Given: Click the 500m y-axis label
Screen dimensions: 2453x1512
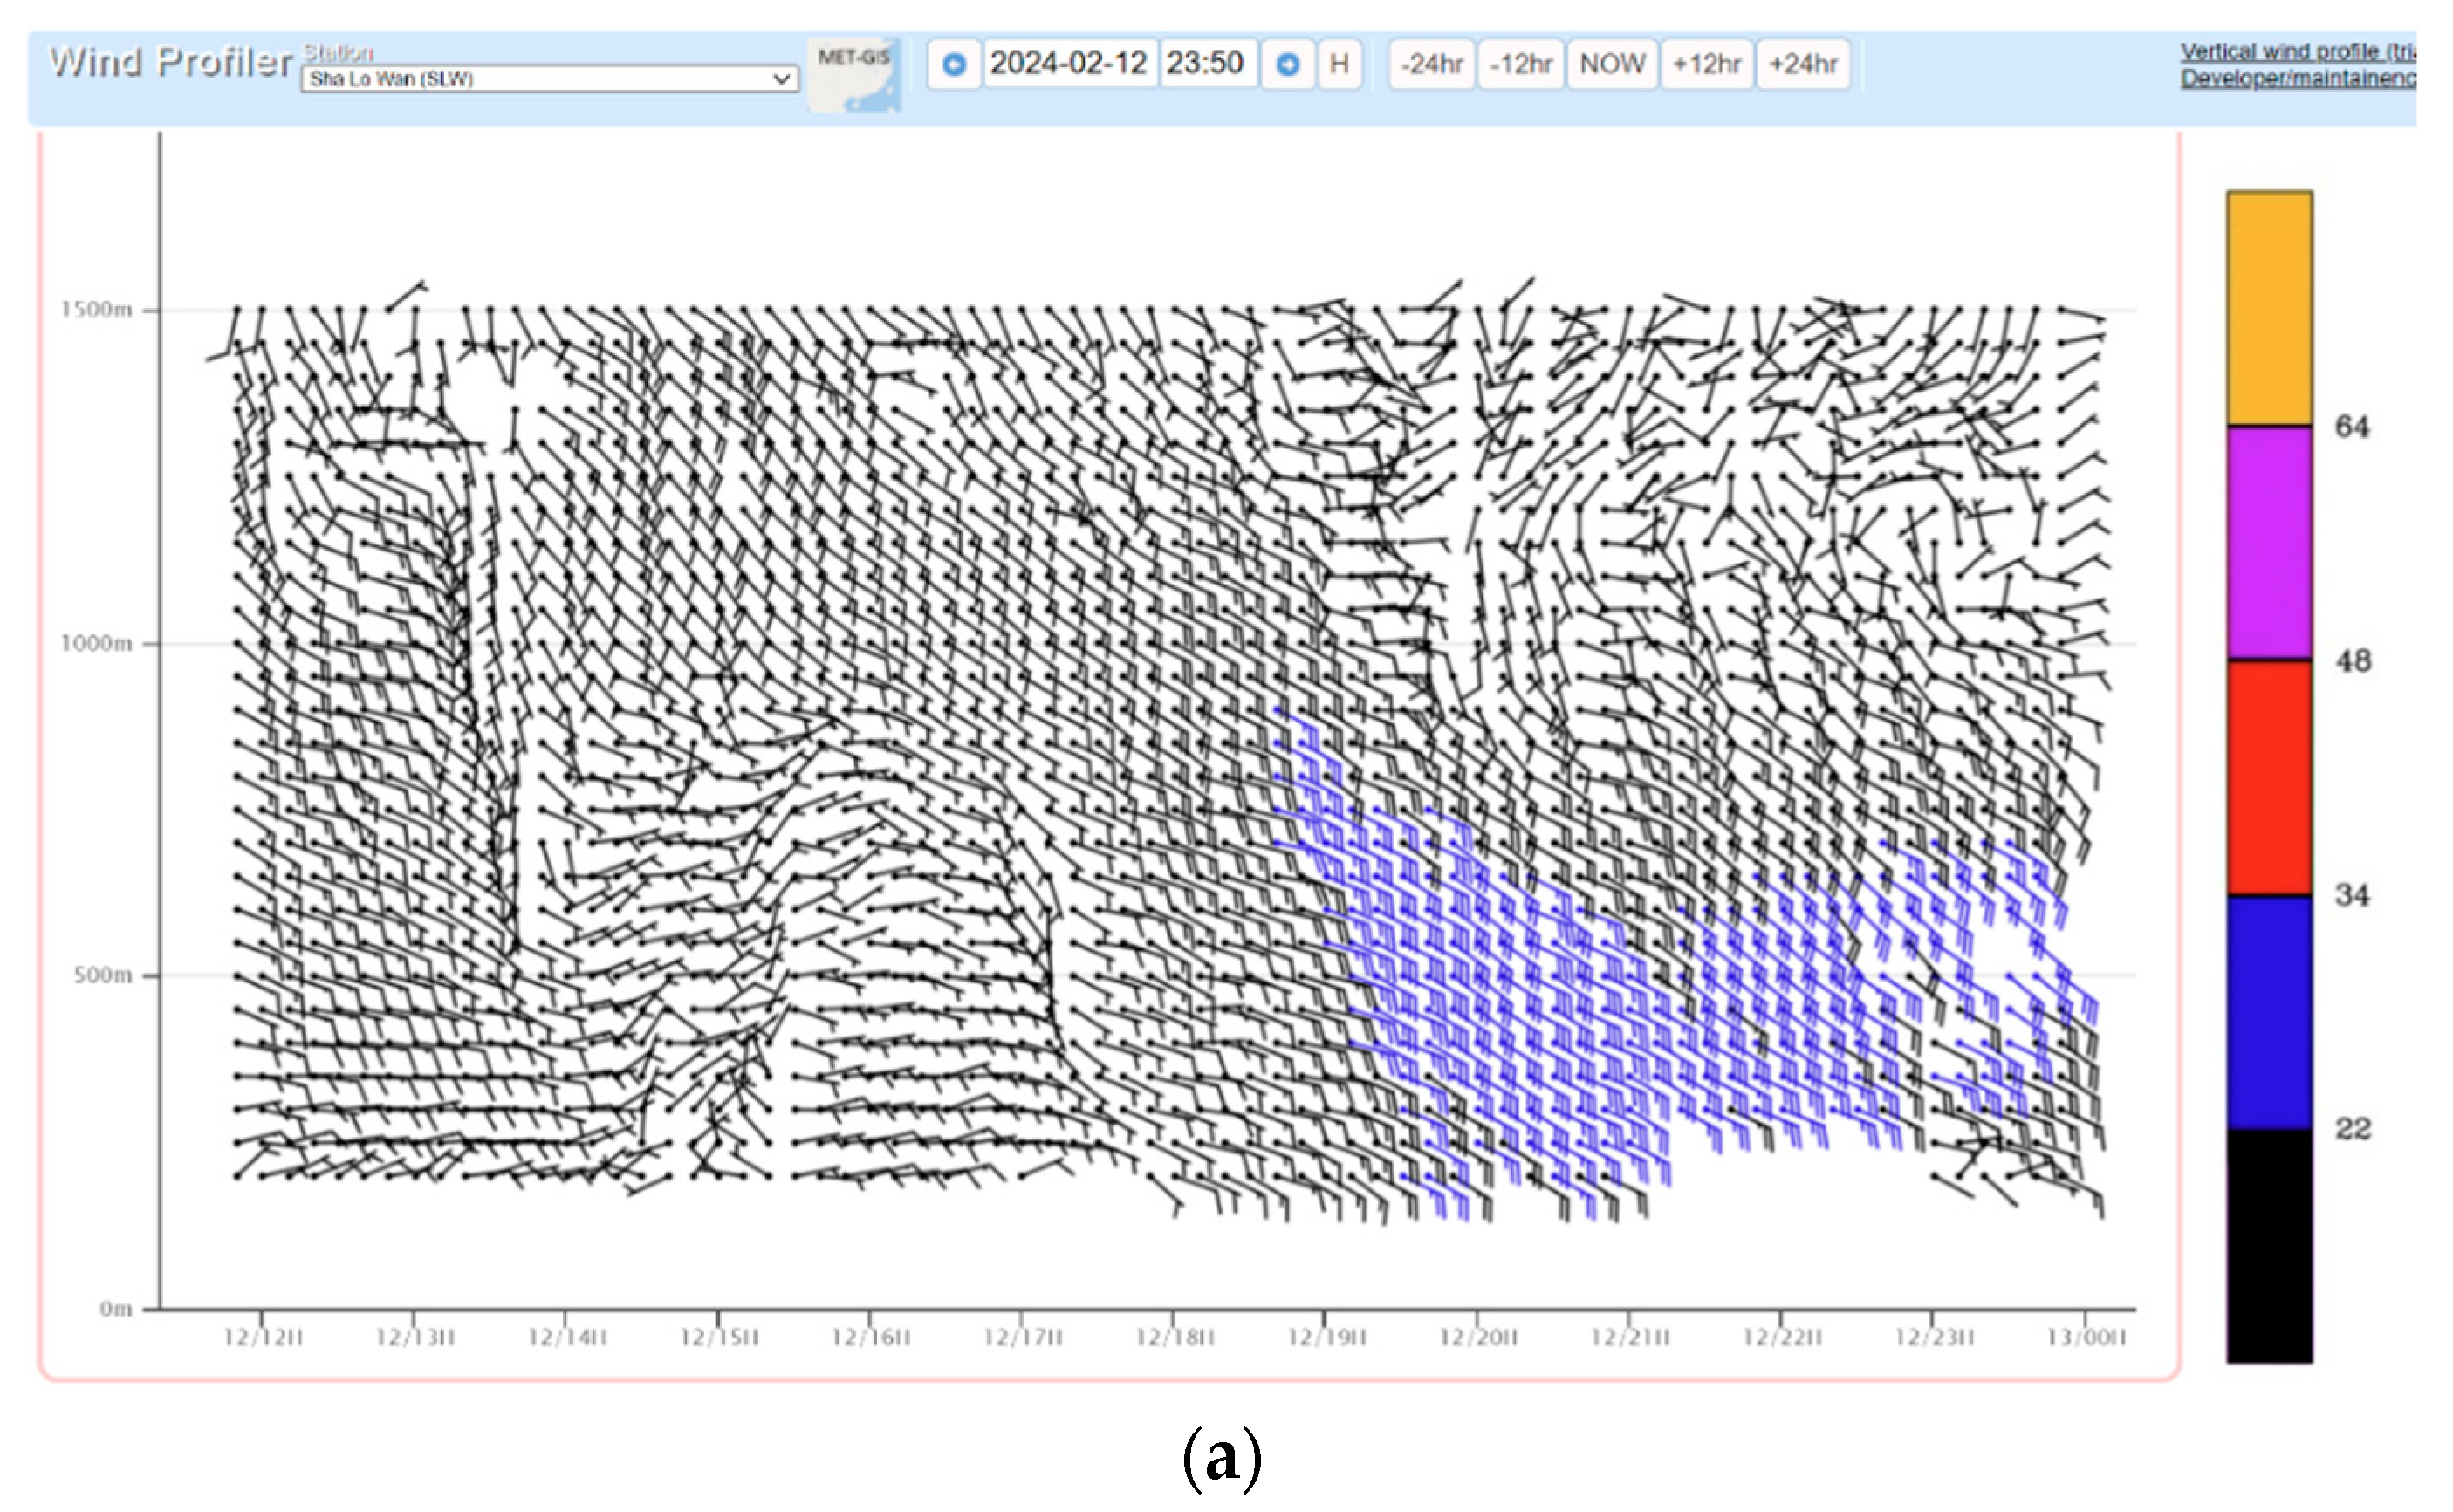Looking at the screenshot, I should tap(103, 974).
